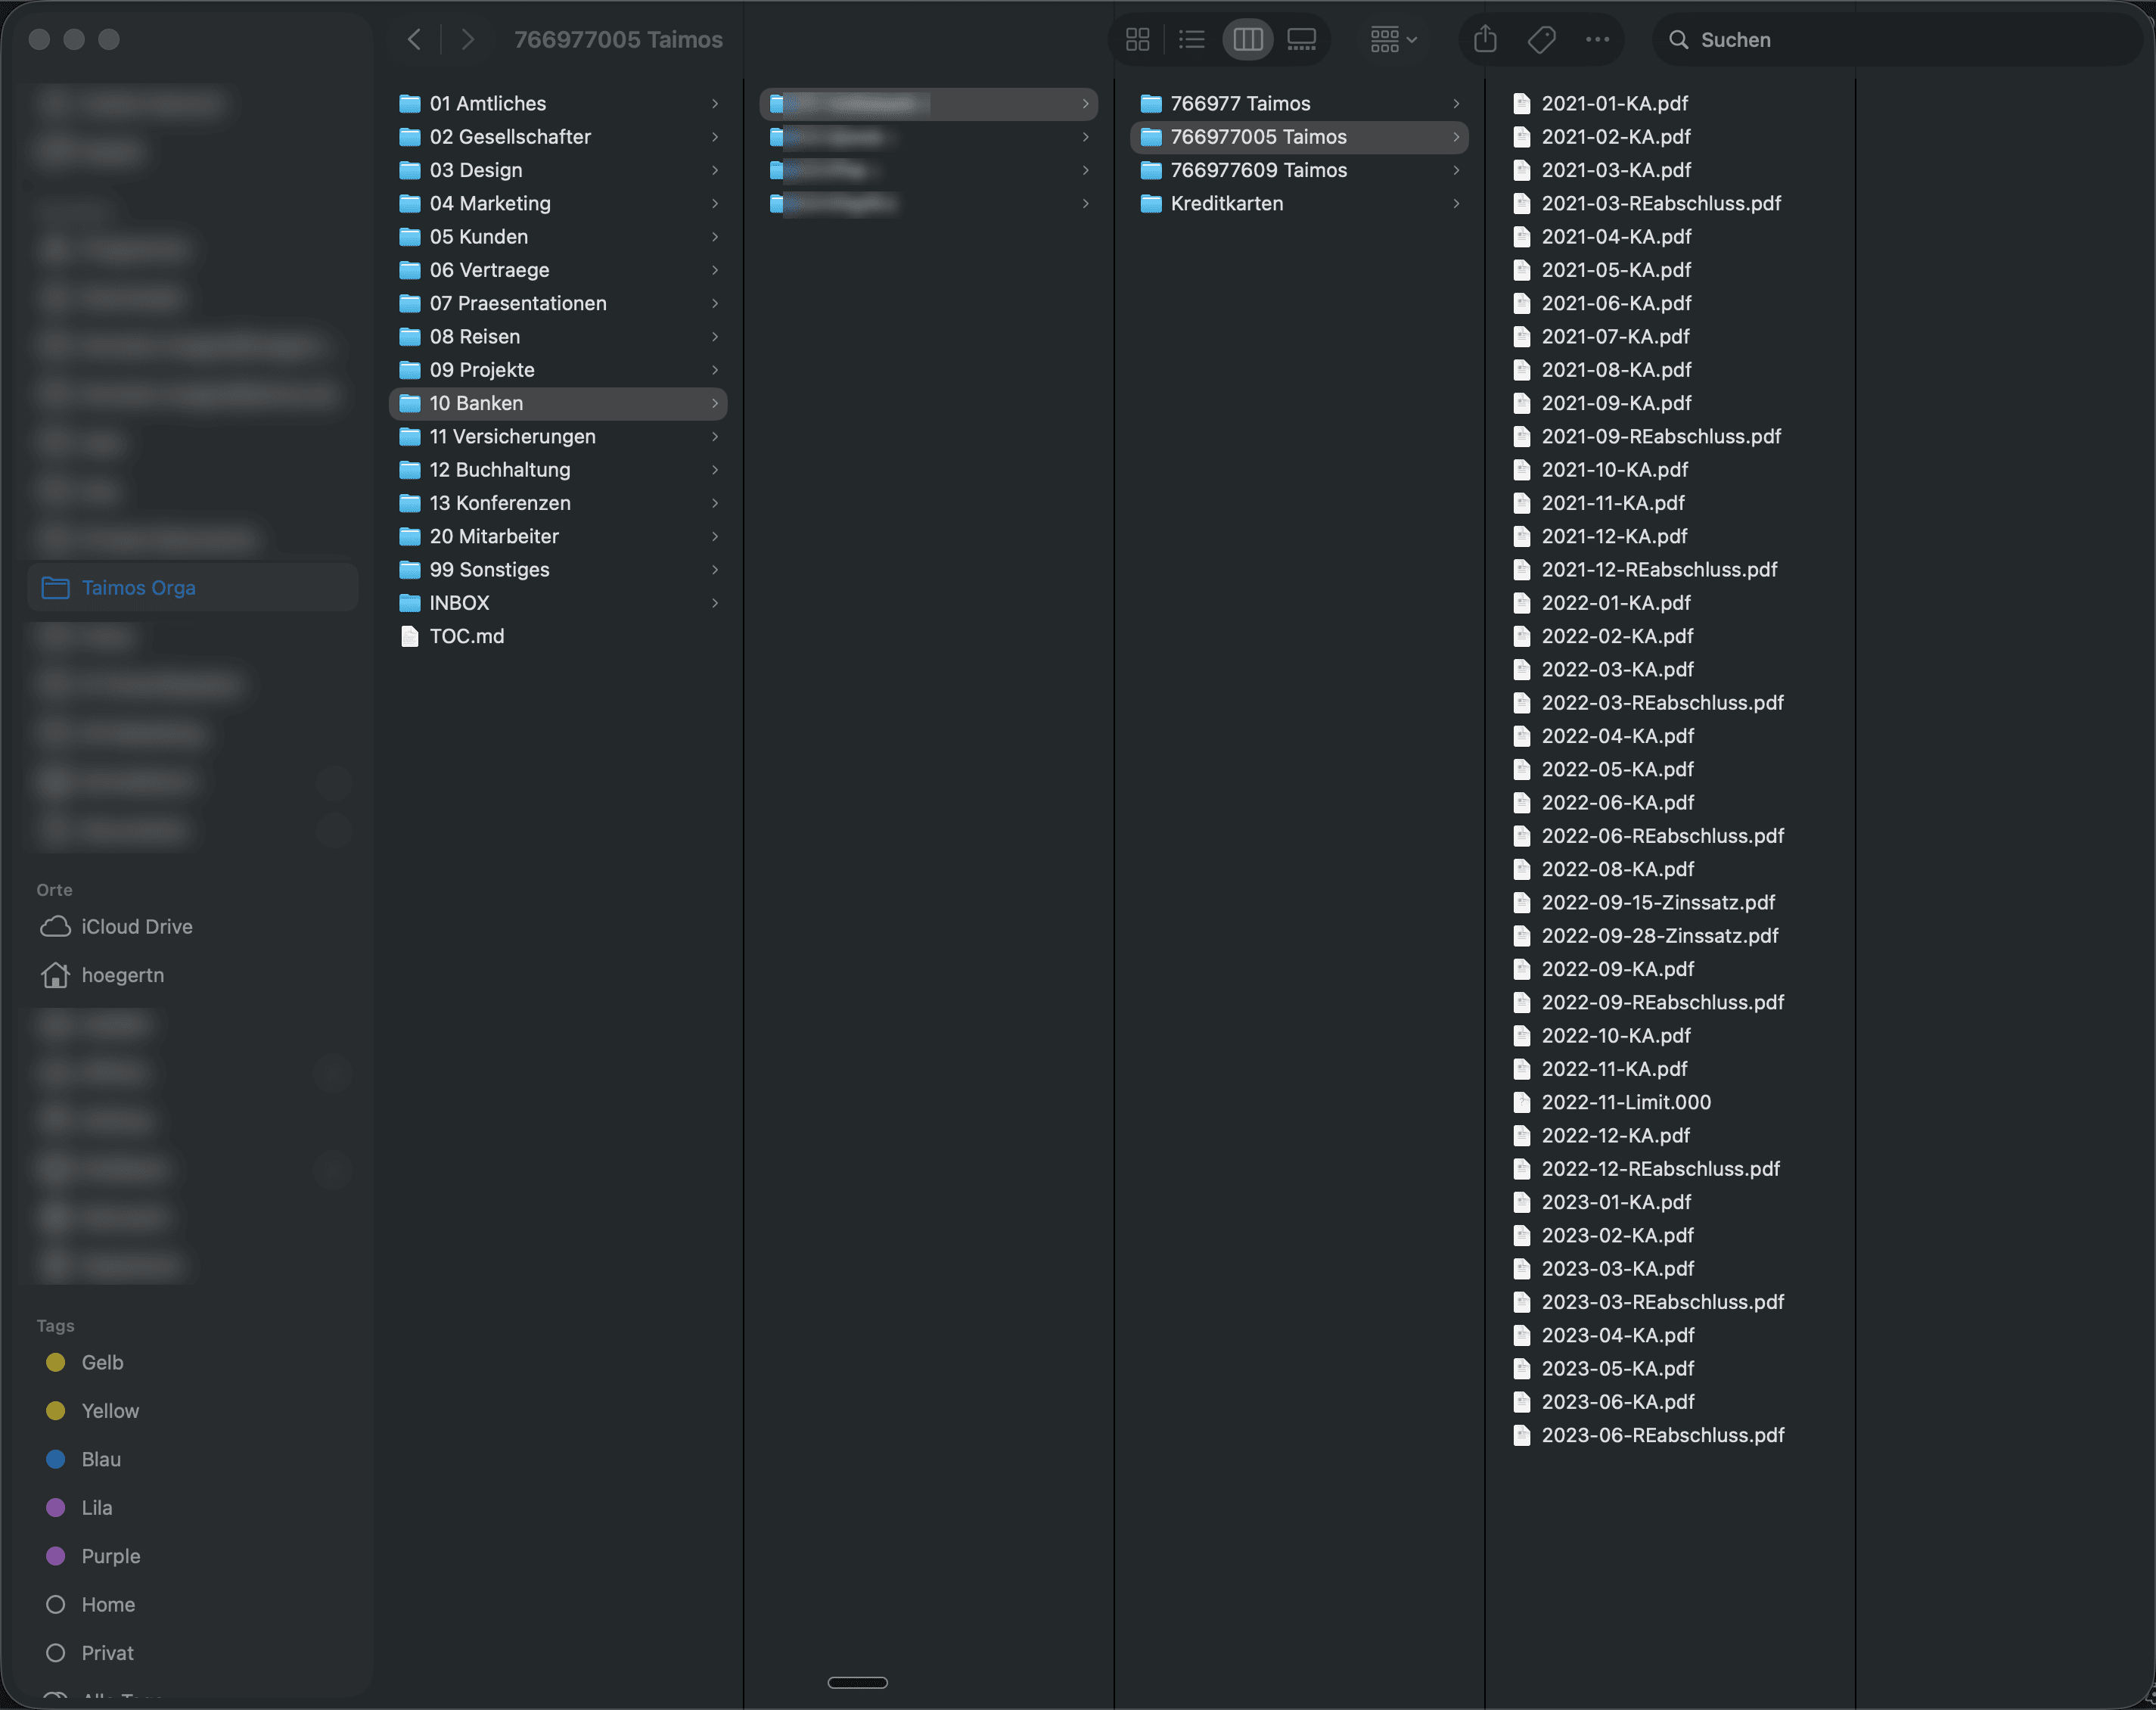Open the 05 Kunden folder
The height and width of the screenshot is (1710, 2156).
pyautogui.click(x=558, y=237)
